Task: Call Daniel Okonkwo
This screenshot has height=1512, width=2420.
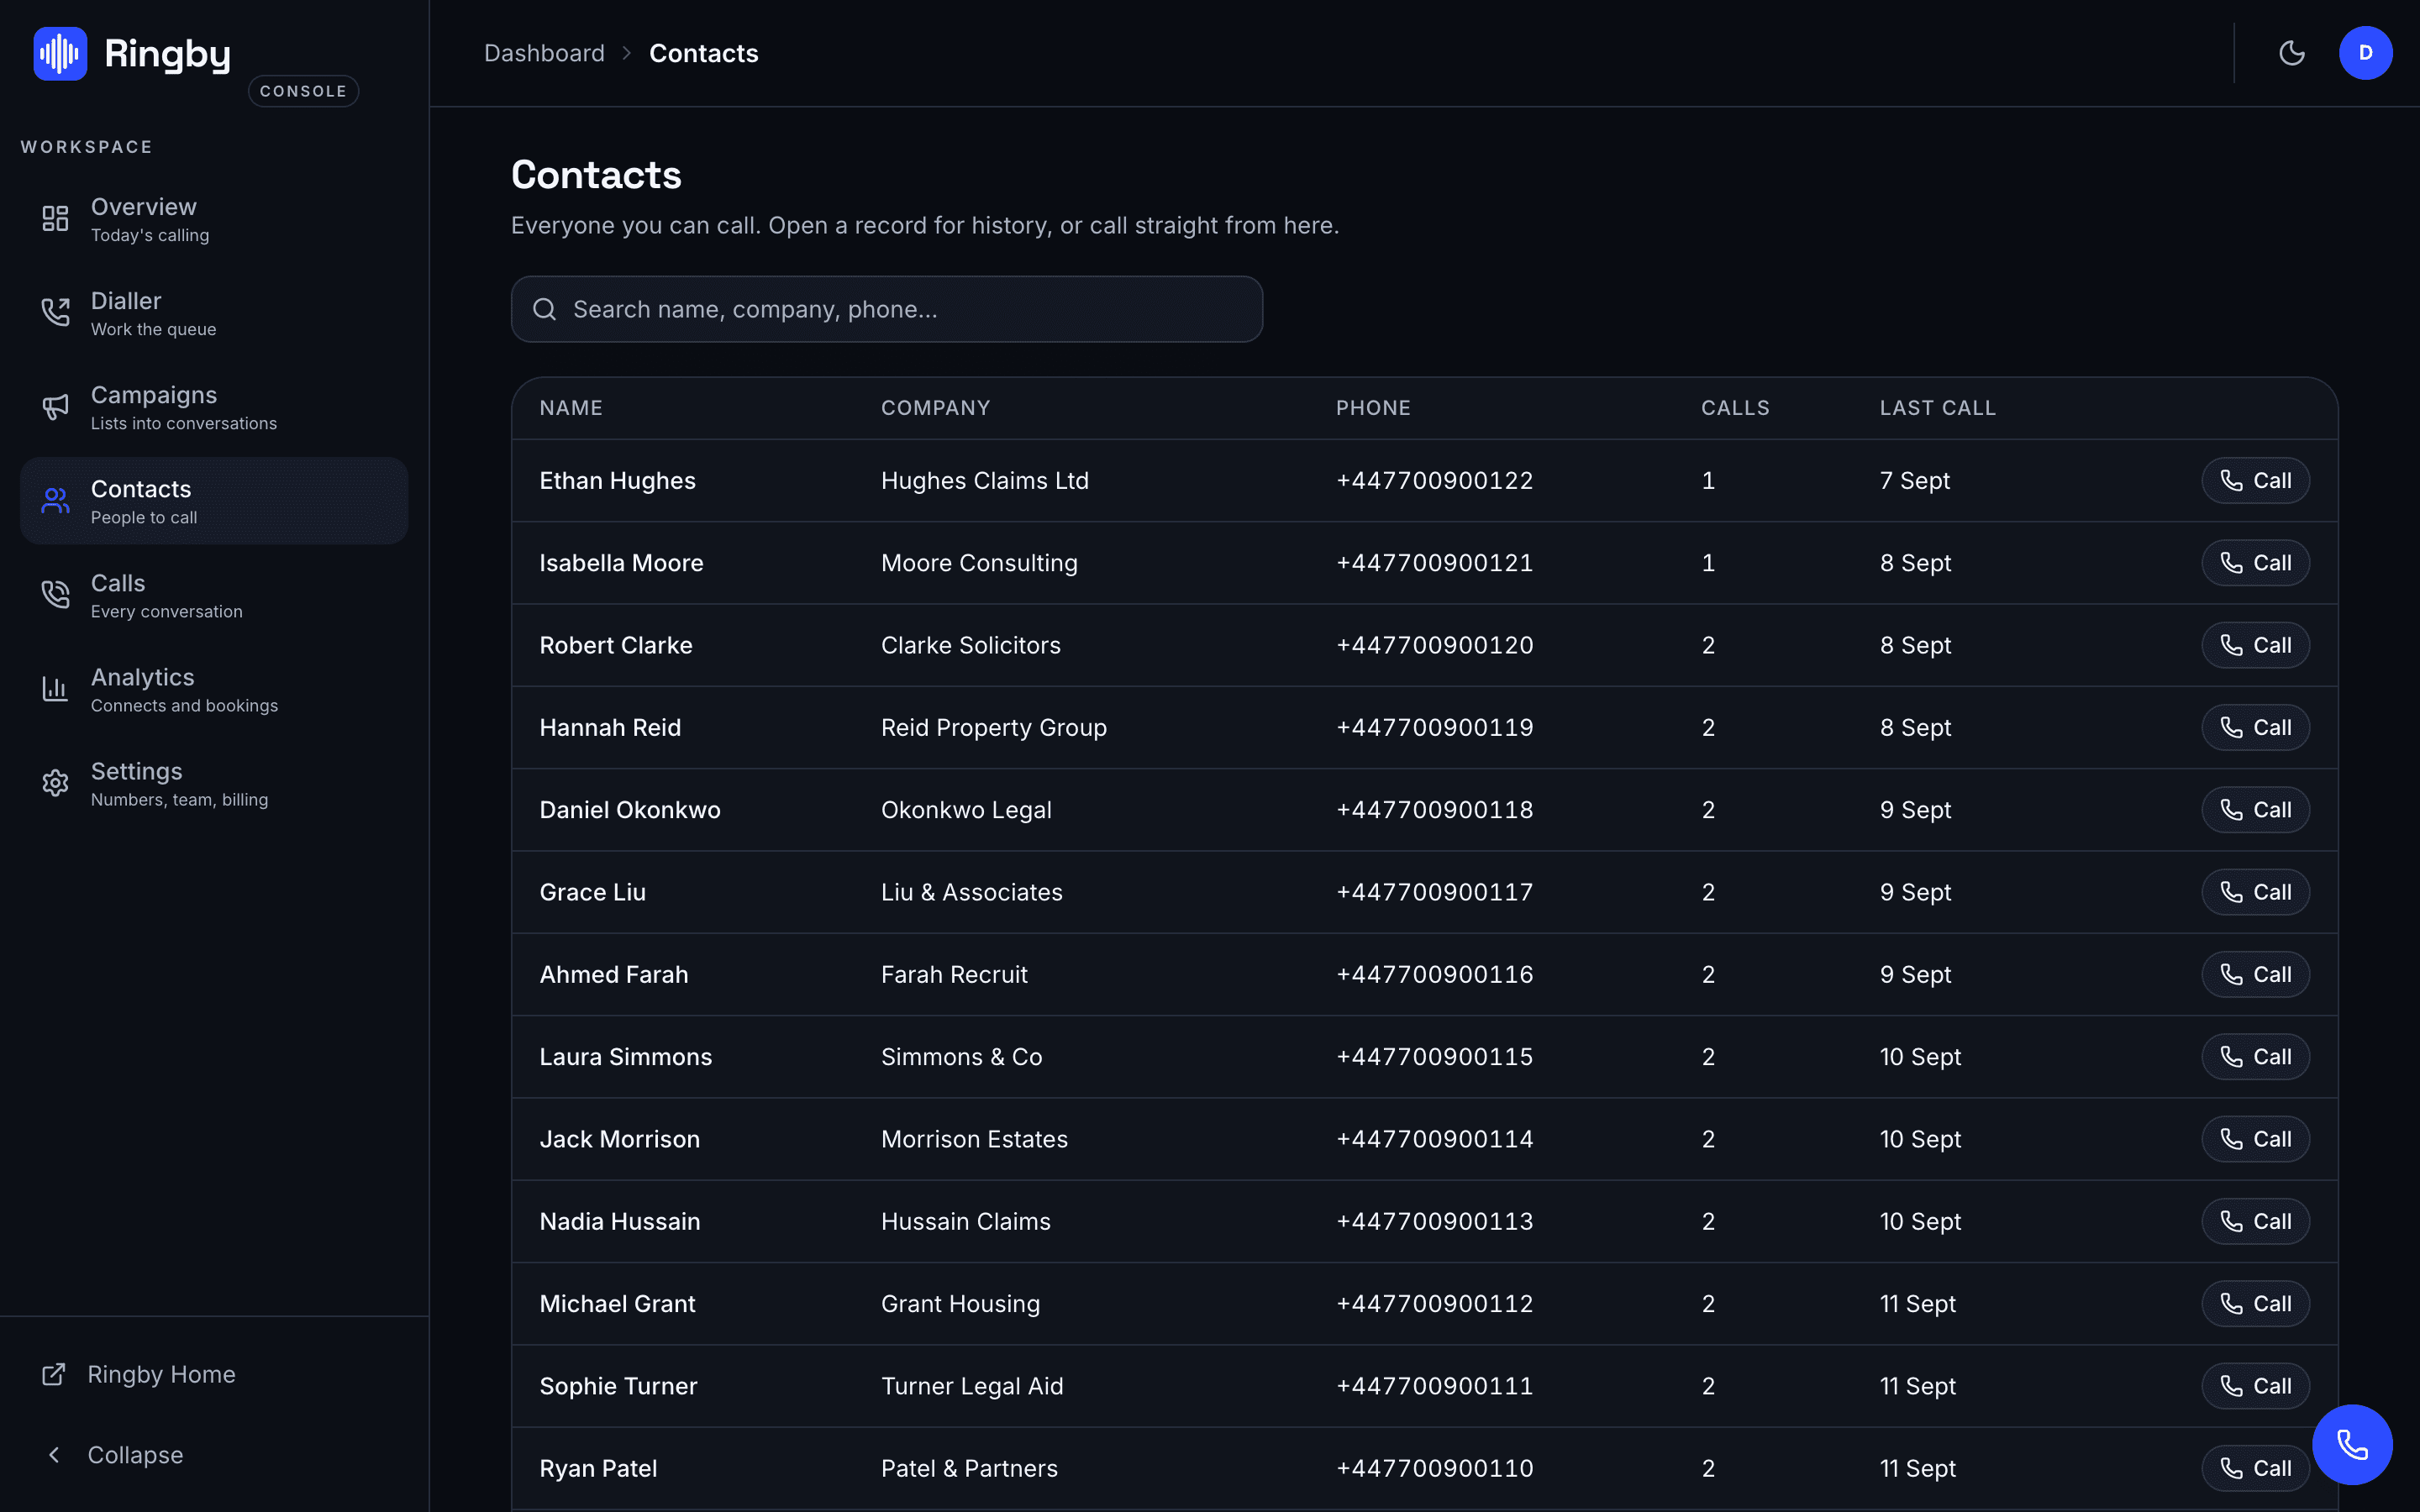Action: click(2255, 810)
